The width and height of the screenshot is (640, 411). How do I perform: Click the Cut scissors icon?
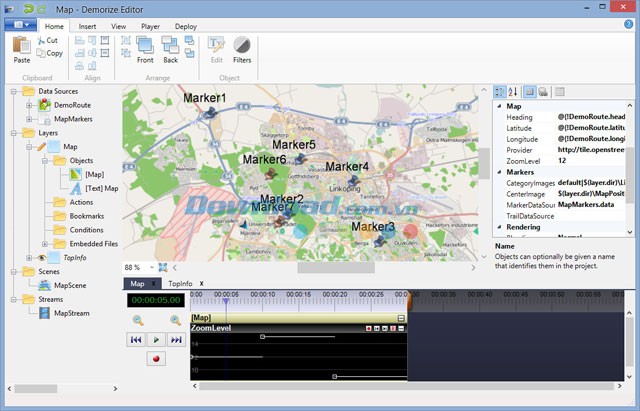[x=40, y=40]
